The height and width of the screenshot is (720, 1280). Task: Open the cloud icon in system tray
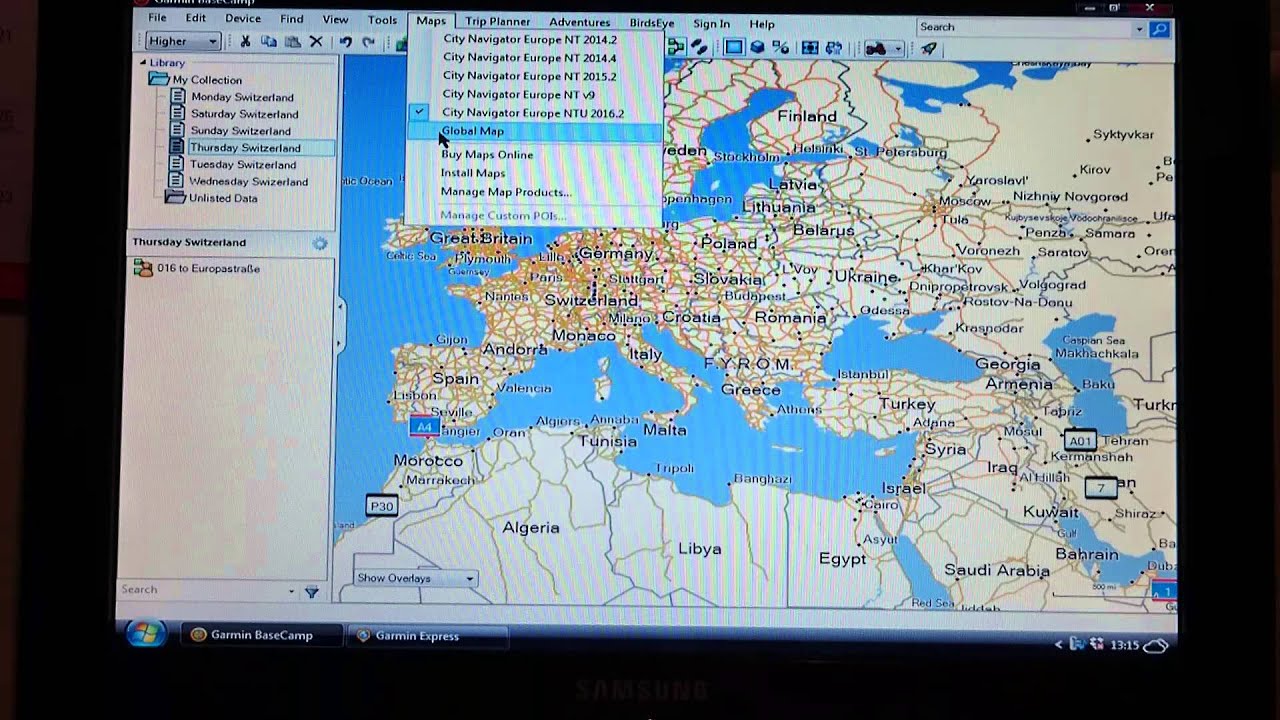click(1155, 645)
